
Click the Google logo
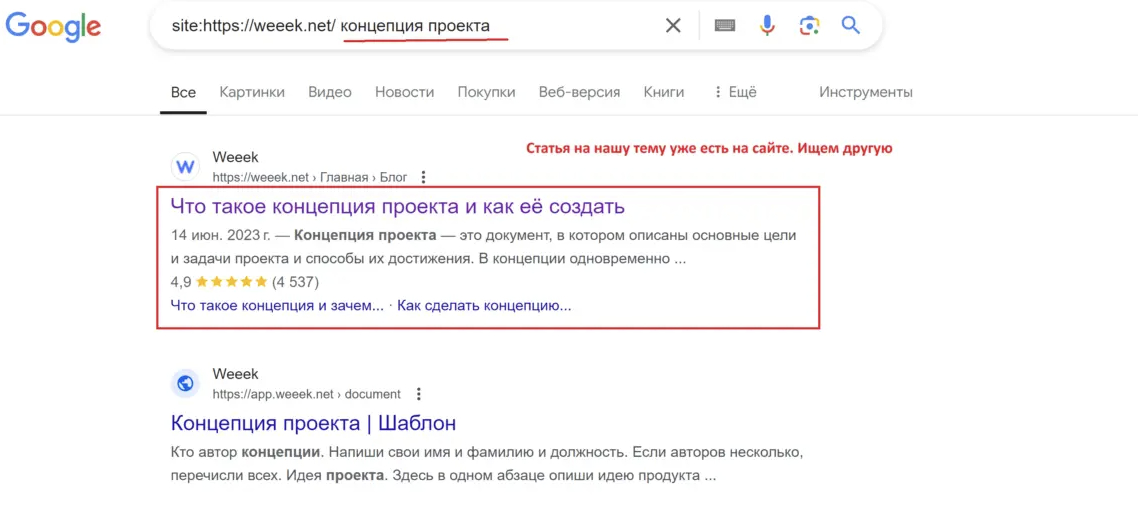click(53, 26)
